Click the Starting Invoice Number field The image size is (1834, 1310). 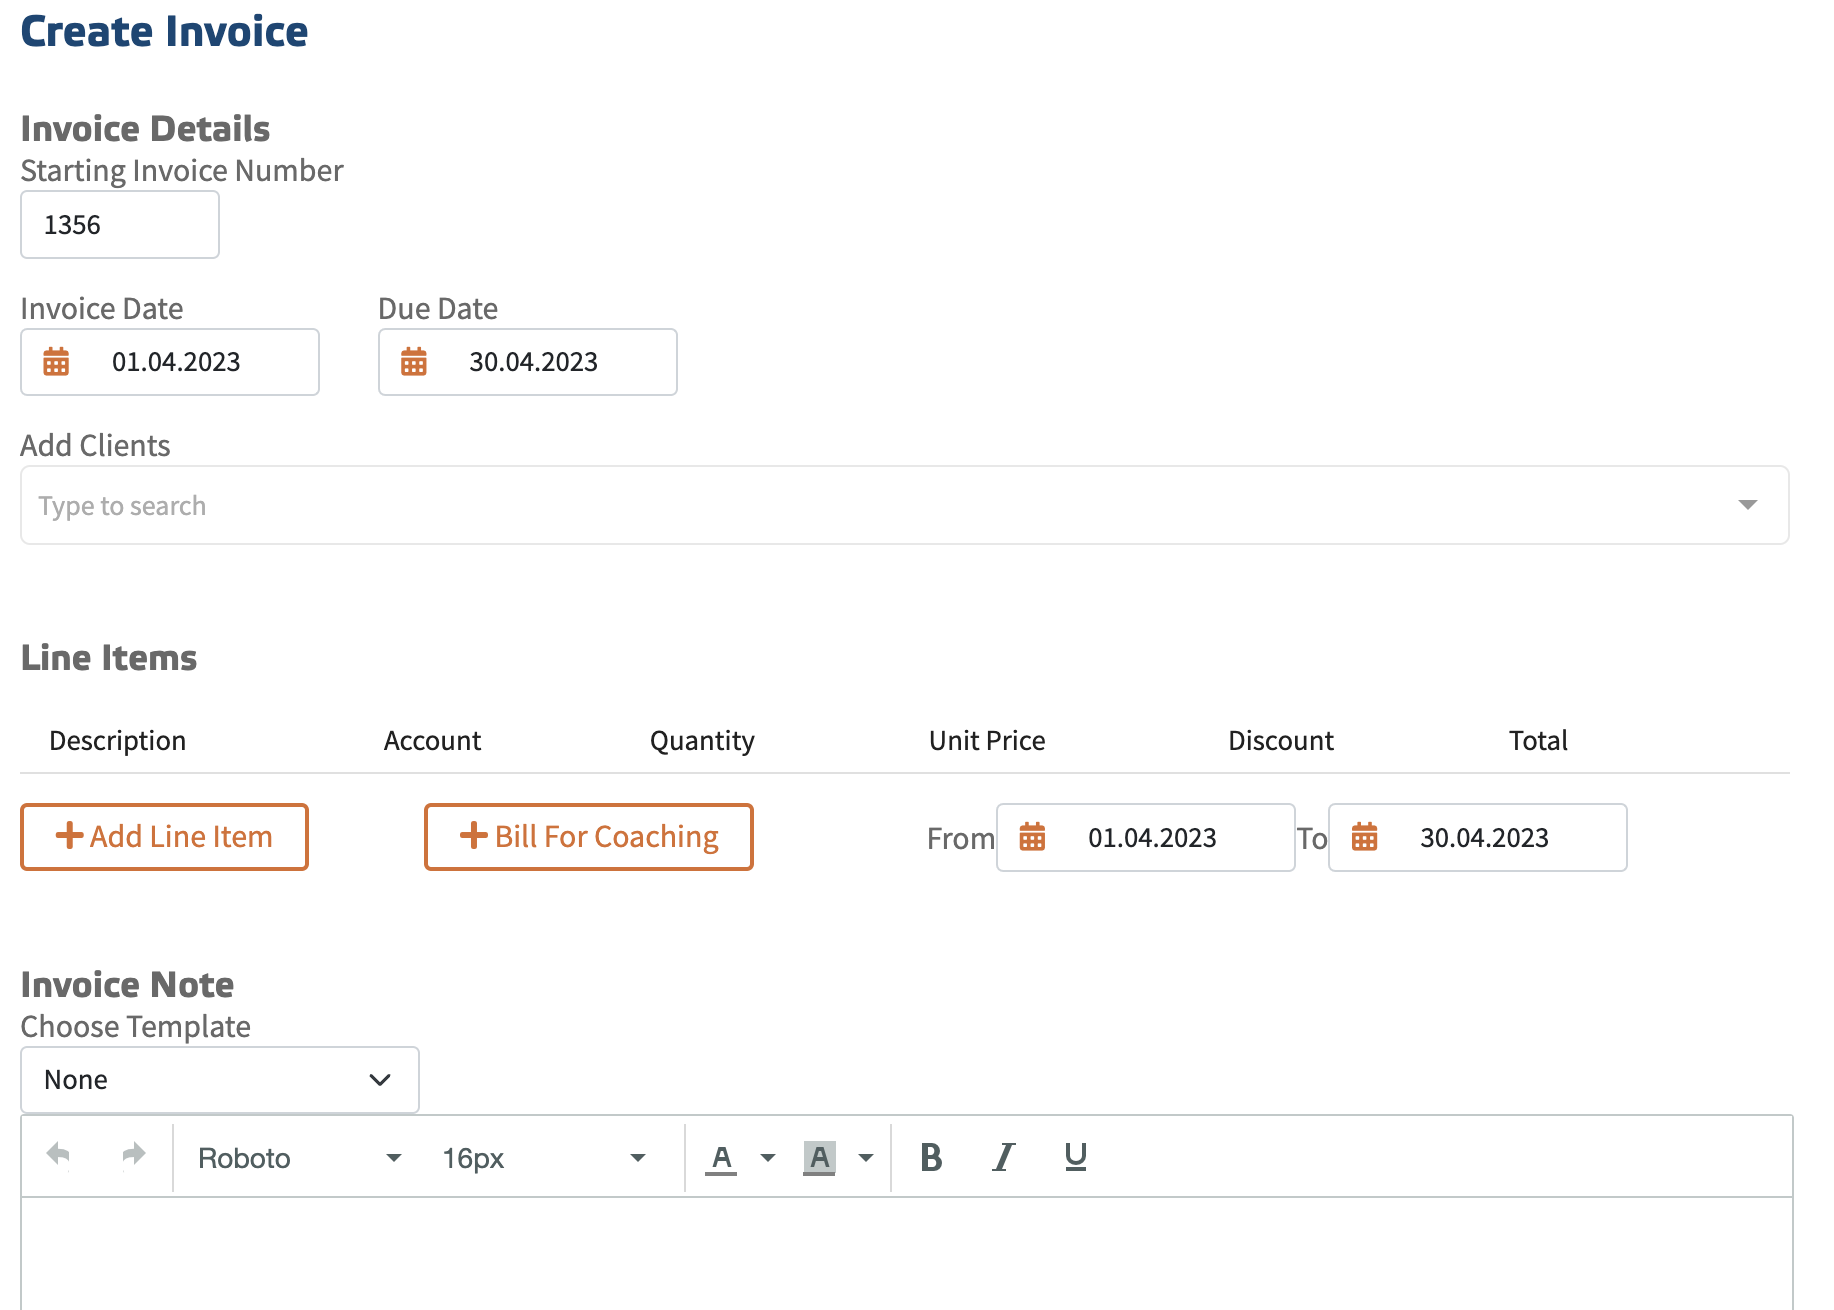[120, 225]
